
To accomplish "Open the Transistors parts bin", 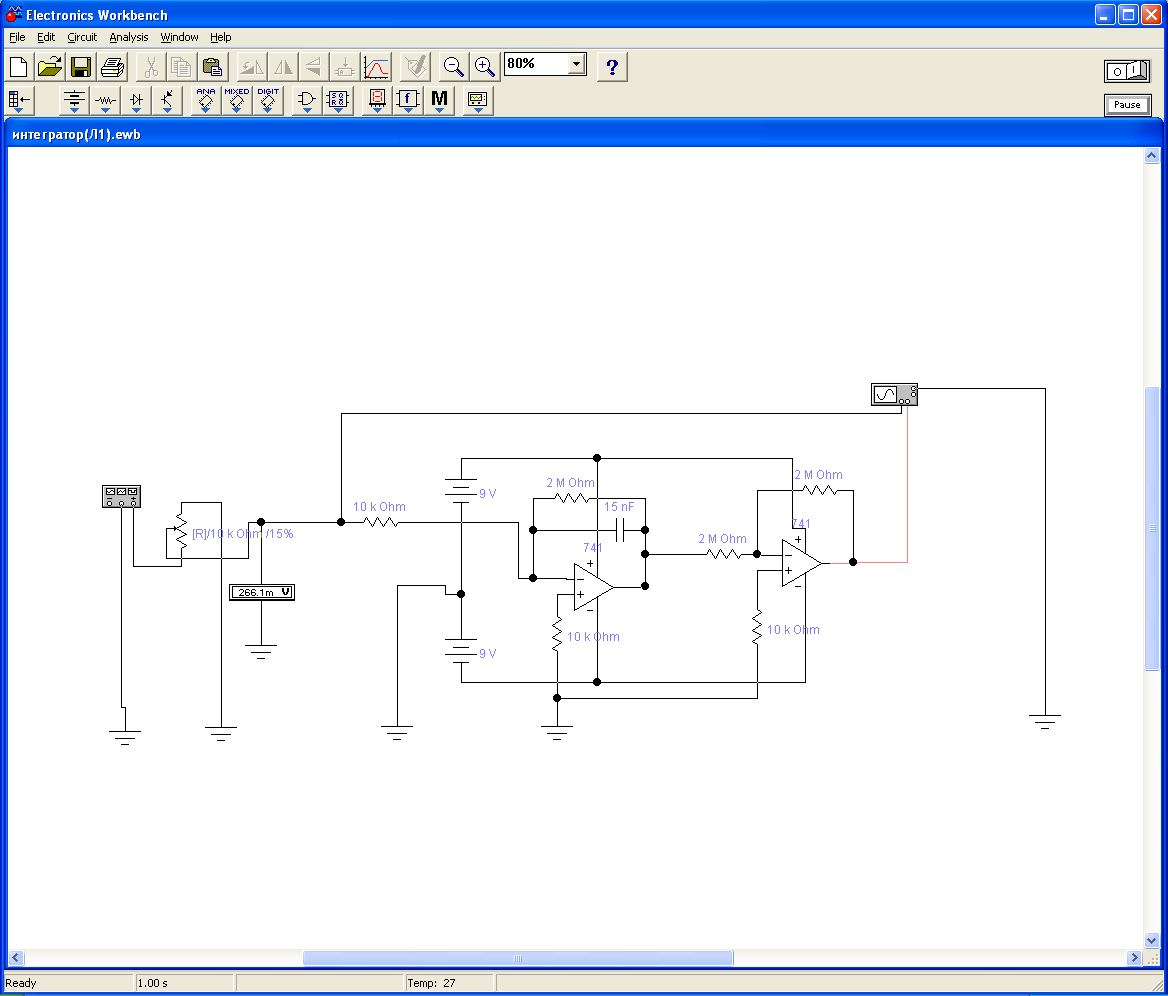I will [167, 100].
